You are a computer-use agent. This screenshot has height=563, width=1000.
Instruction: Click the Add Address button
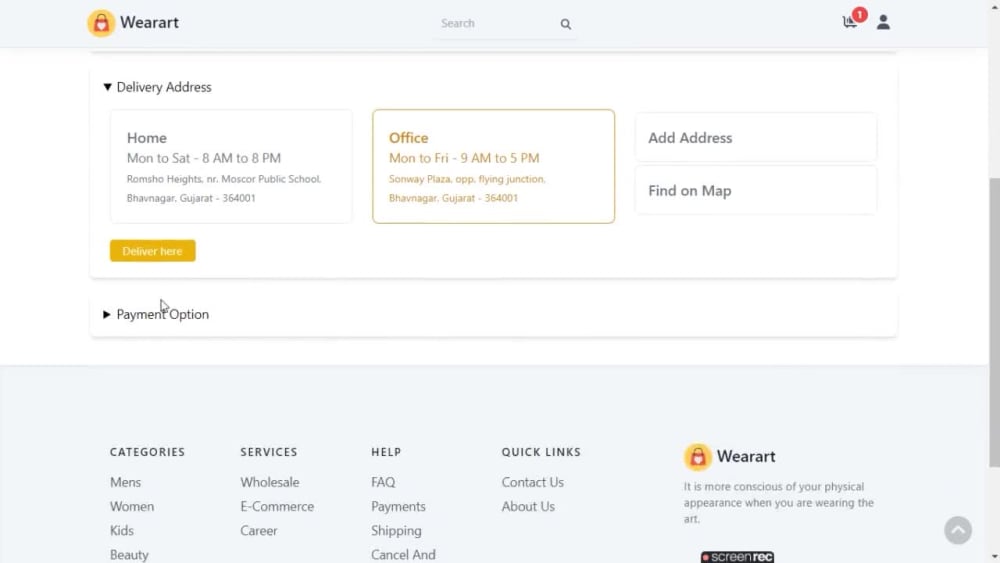(x=756, y=138)
